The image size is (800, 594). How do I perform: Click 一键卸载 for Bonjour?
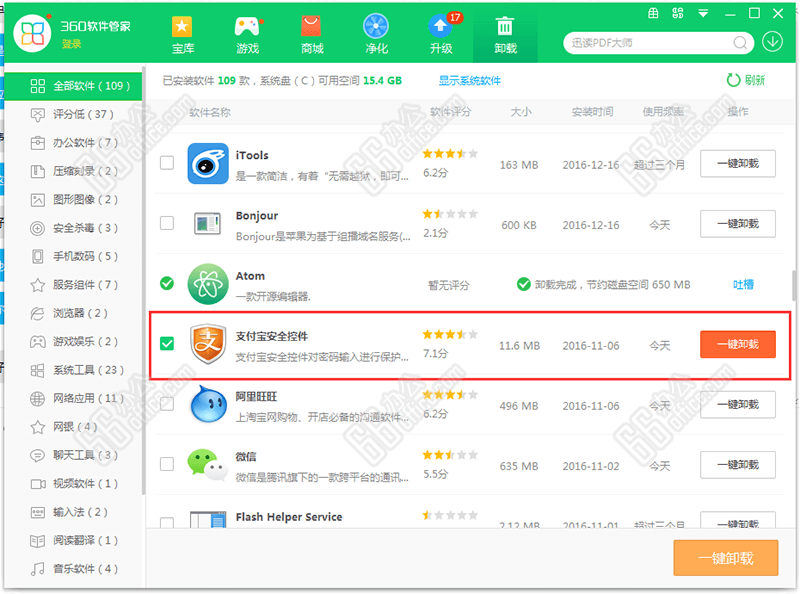(738, 224)
